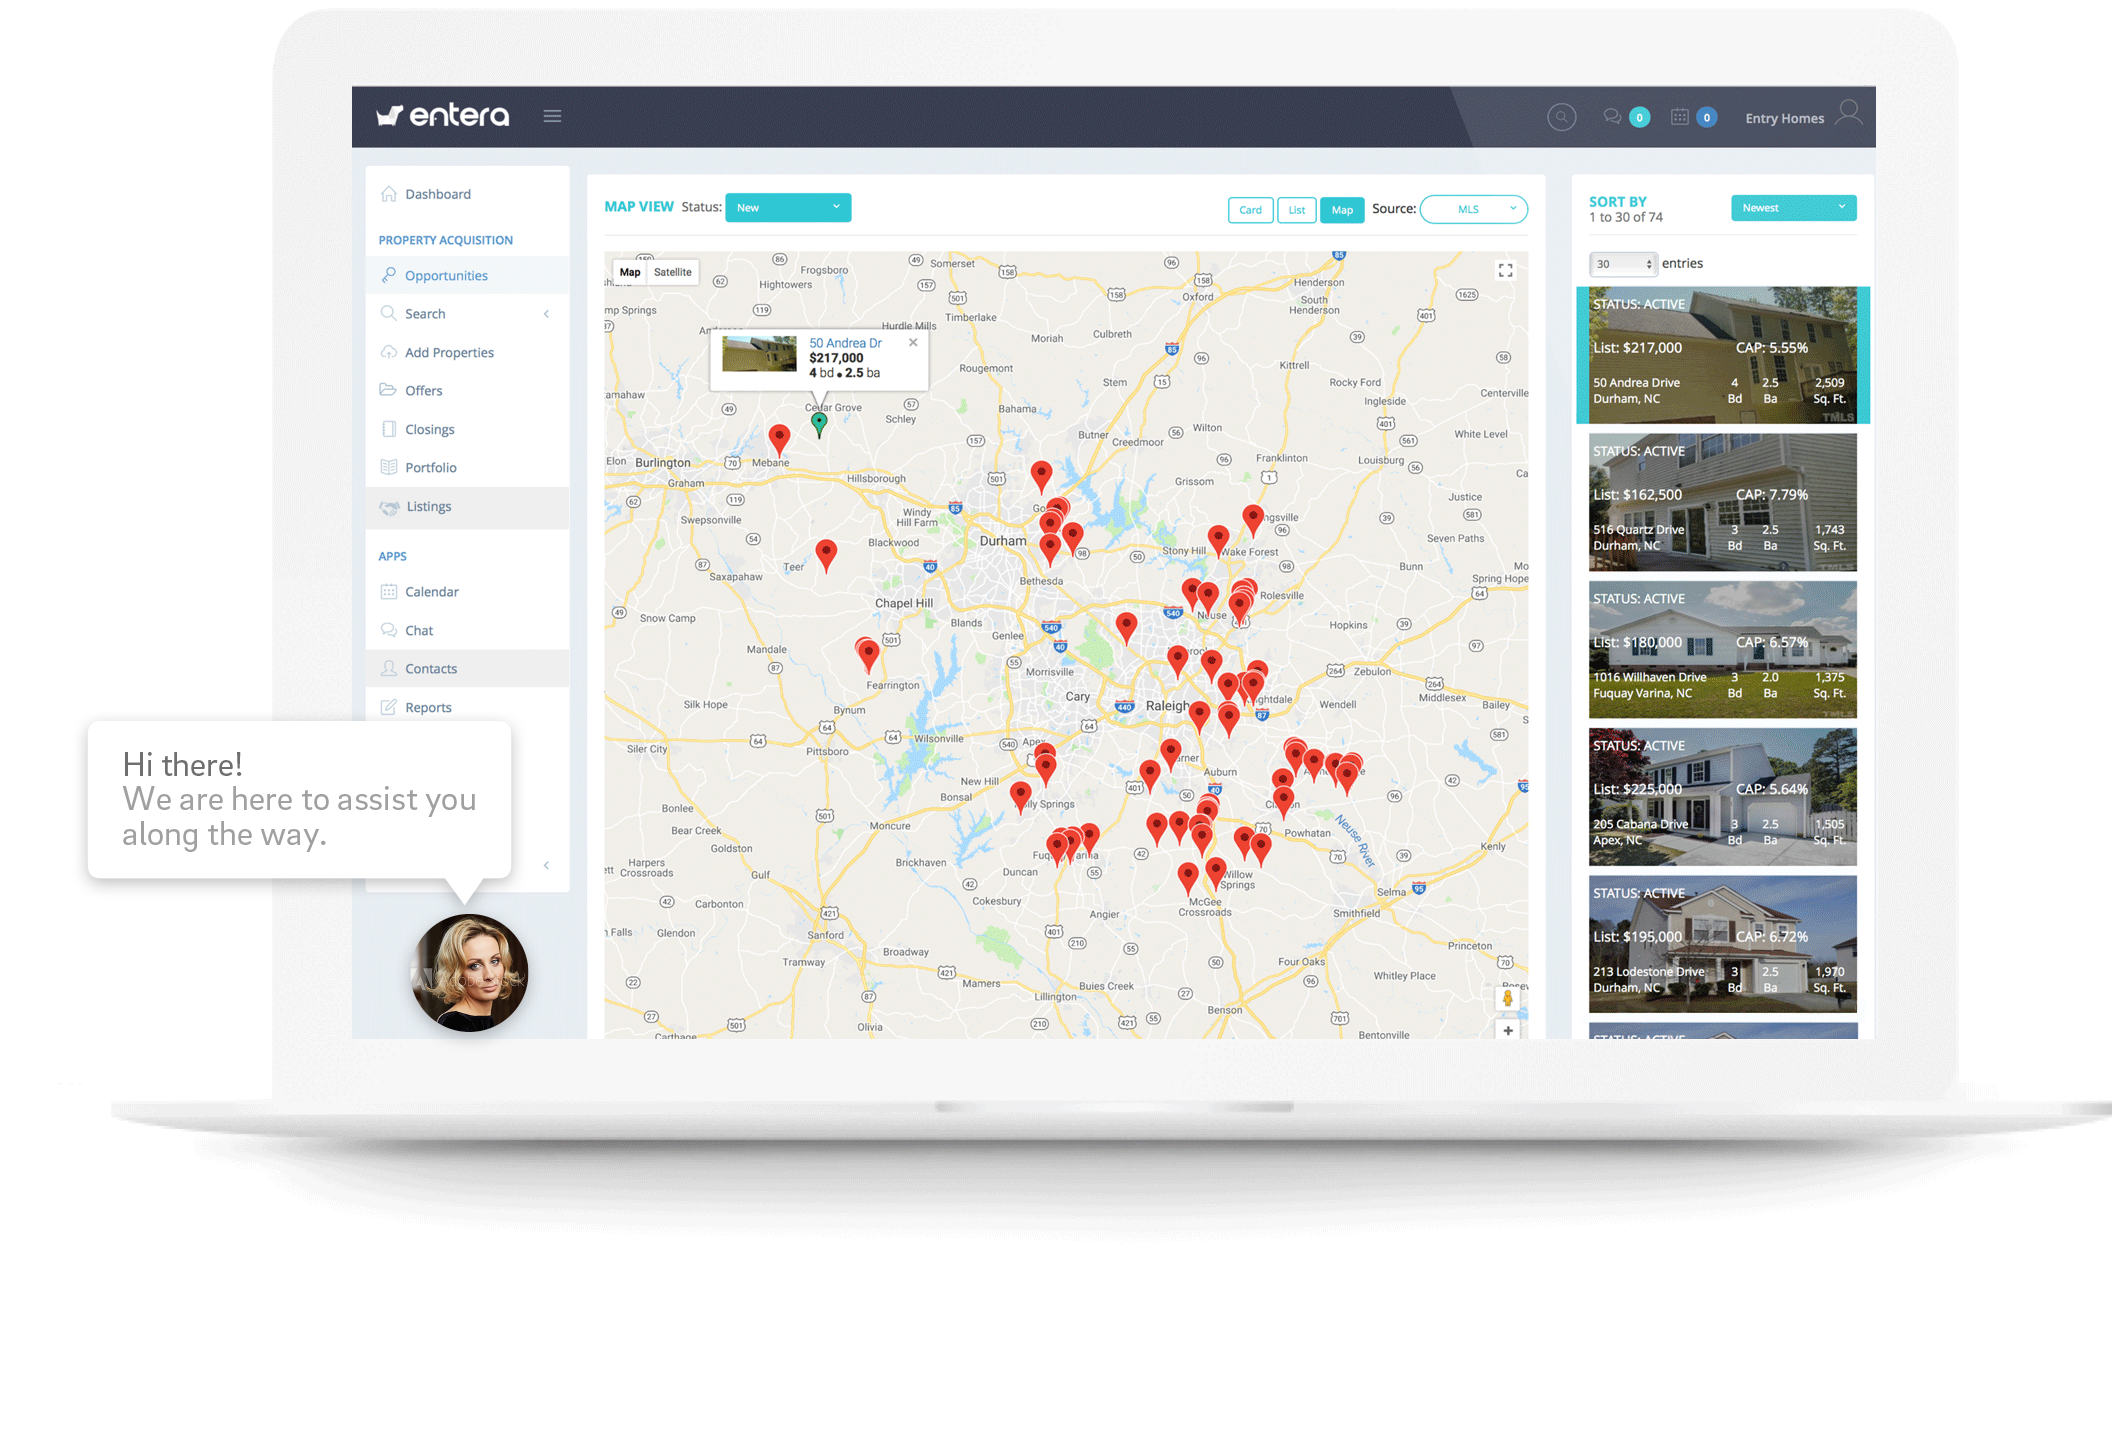Click the Add Properties icon
This screenshot has height=1452, width=2112.
(389, 352)
